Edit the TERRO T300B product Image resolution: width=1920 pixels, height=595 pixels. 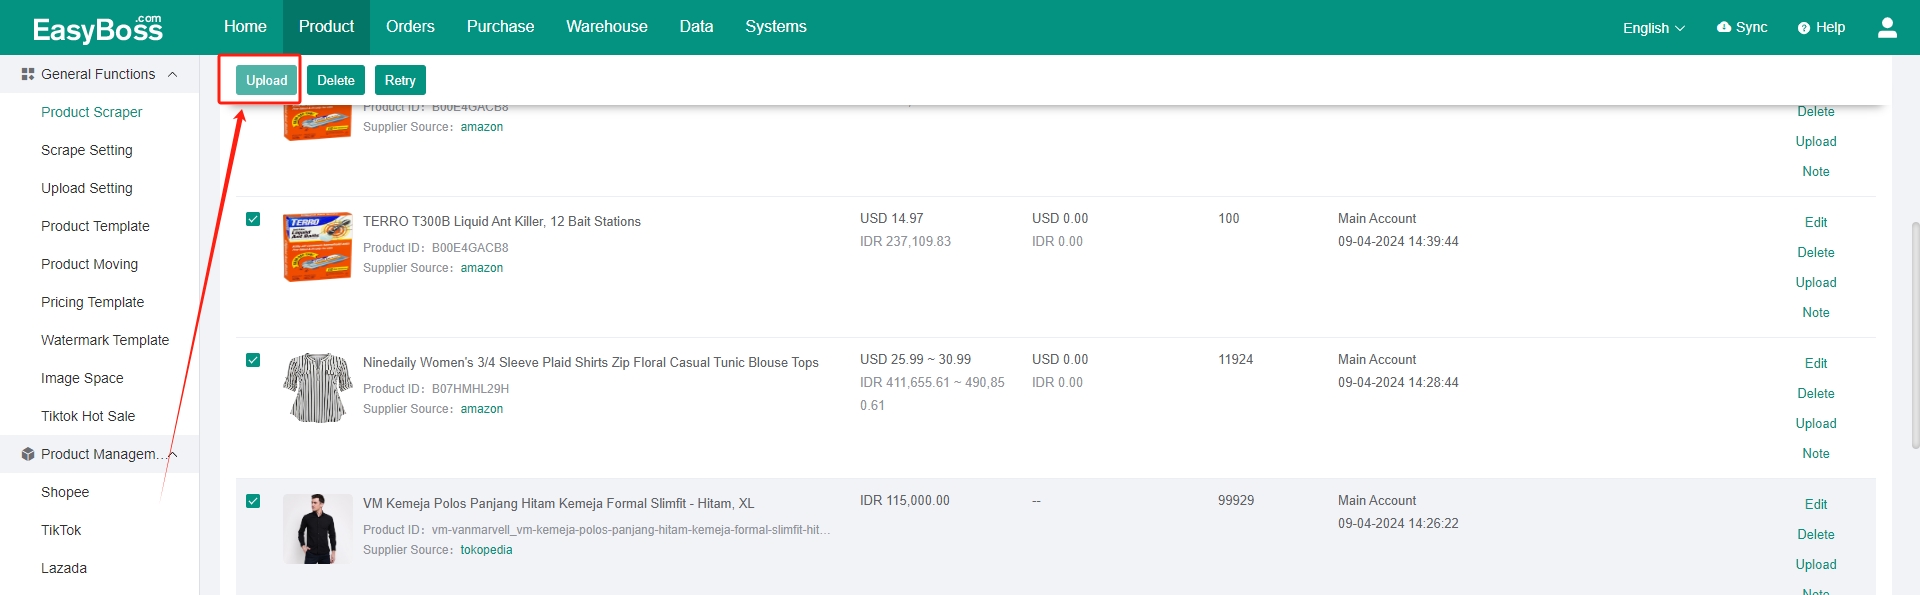1816,222
